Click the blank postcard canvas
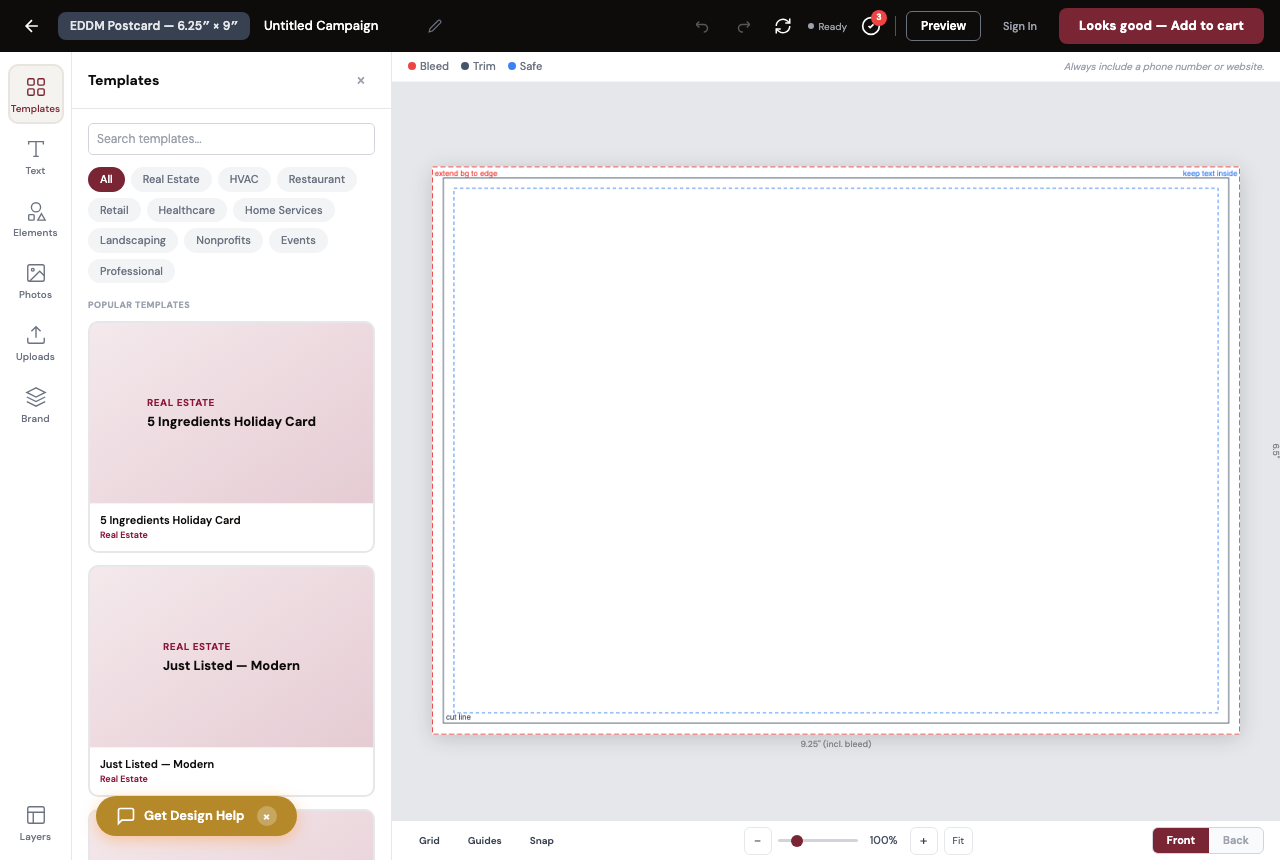 tap(836, 450)
